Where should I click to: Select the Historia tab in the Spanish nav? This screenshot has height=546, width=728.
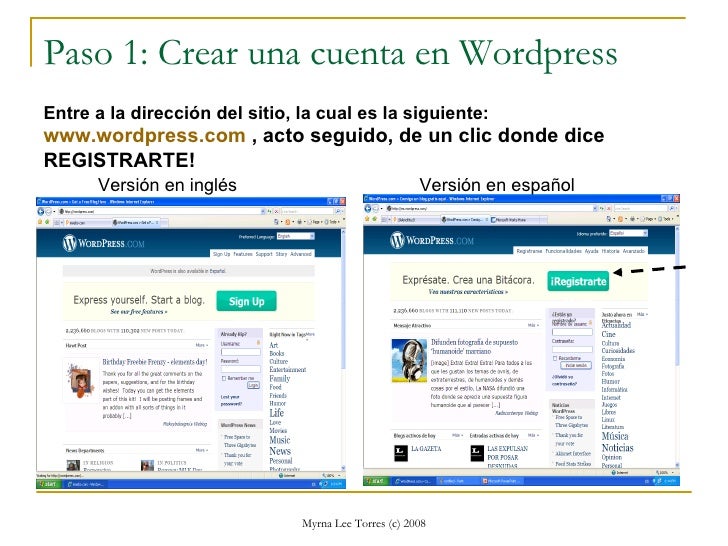coord(611,251)
